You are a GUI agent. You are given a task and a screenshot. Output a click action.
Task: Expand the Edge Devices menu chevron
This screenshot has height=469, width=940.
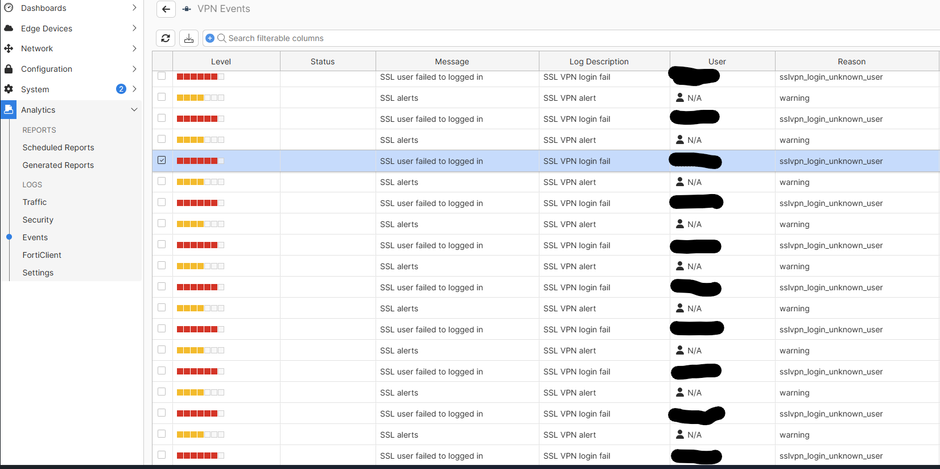pyautogui.click(x=134, y=28)
